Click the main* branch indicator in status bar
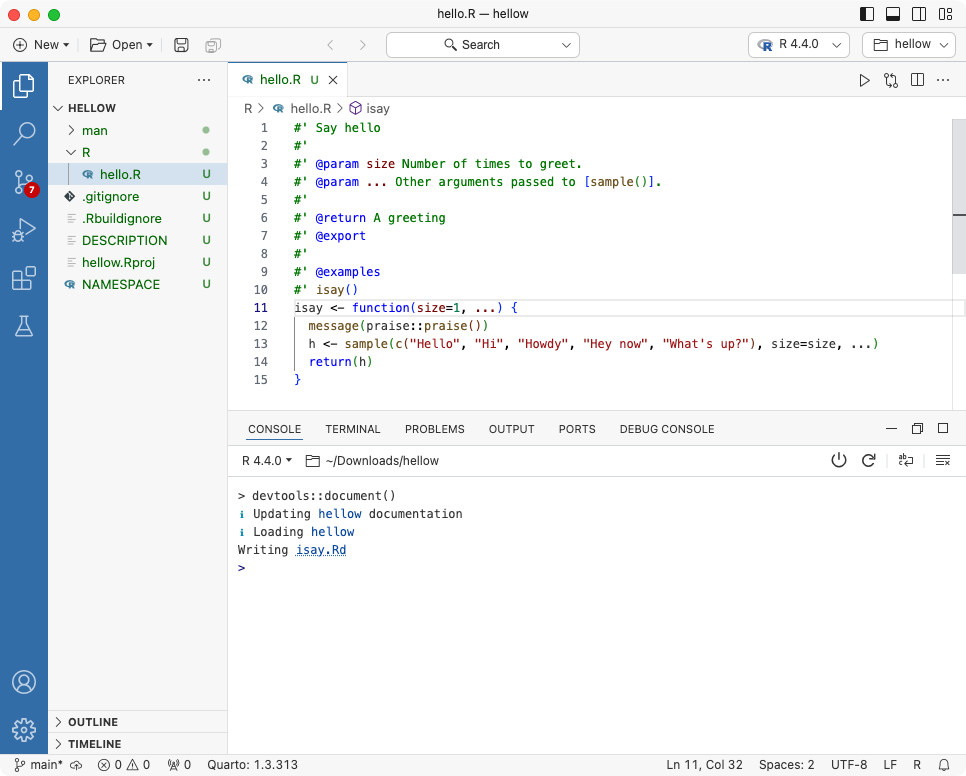The width and height of the screenshot is (966, 776). pos(38,764)
